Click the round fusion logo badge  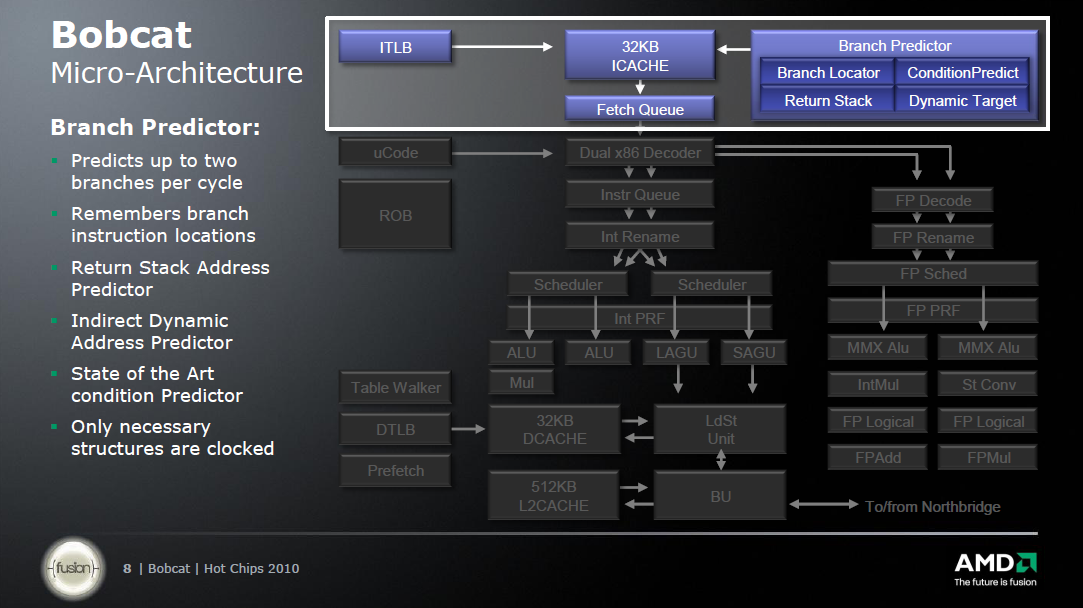[x=73, y=569]
